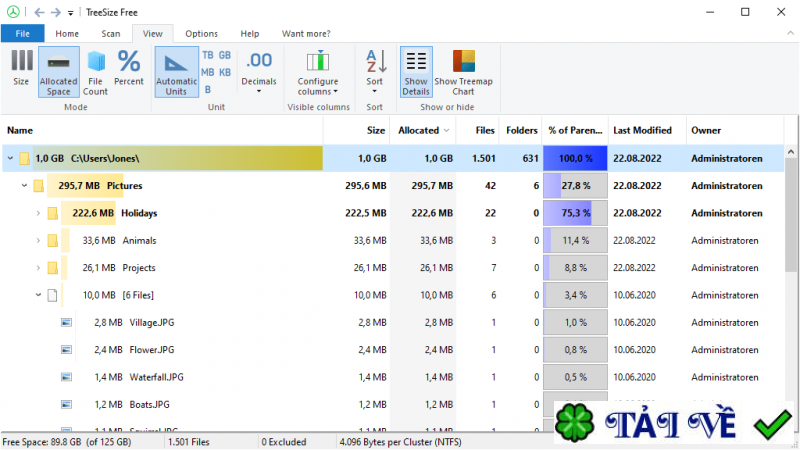Collapse the C:\Users\Jones\ root node
The height and width of the screenshot is (450, 800).
pyautogui.click(x=10, y=158)
